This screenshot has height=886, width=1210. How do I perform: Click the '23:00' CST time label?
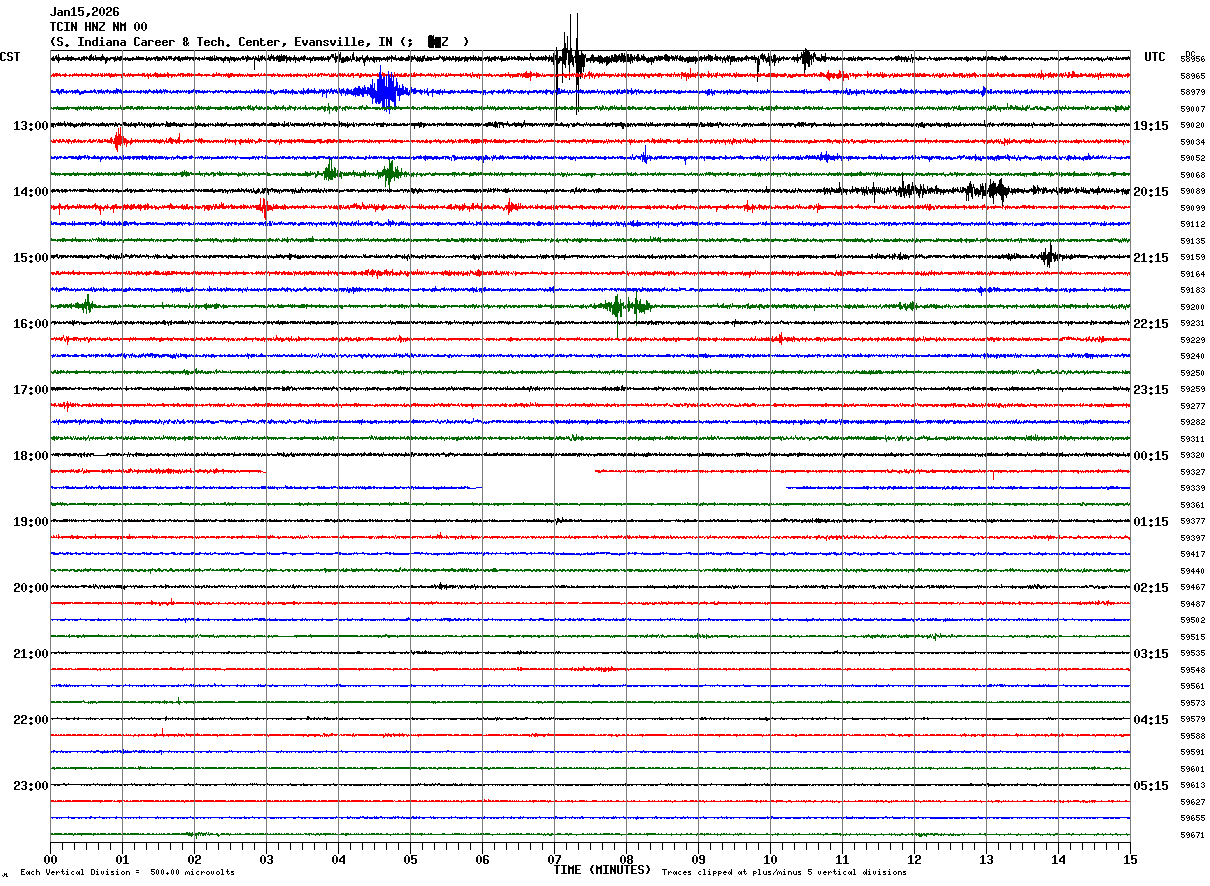pyautogui.click(x=30, y=786)
